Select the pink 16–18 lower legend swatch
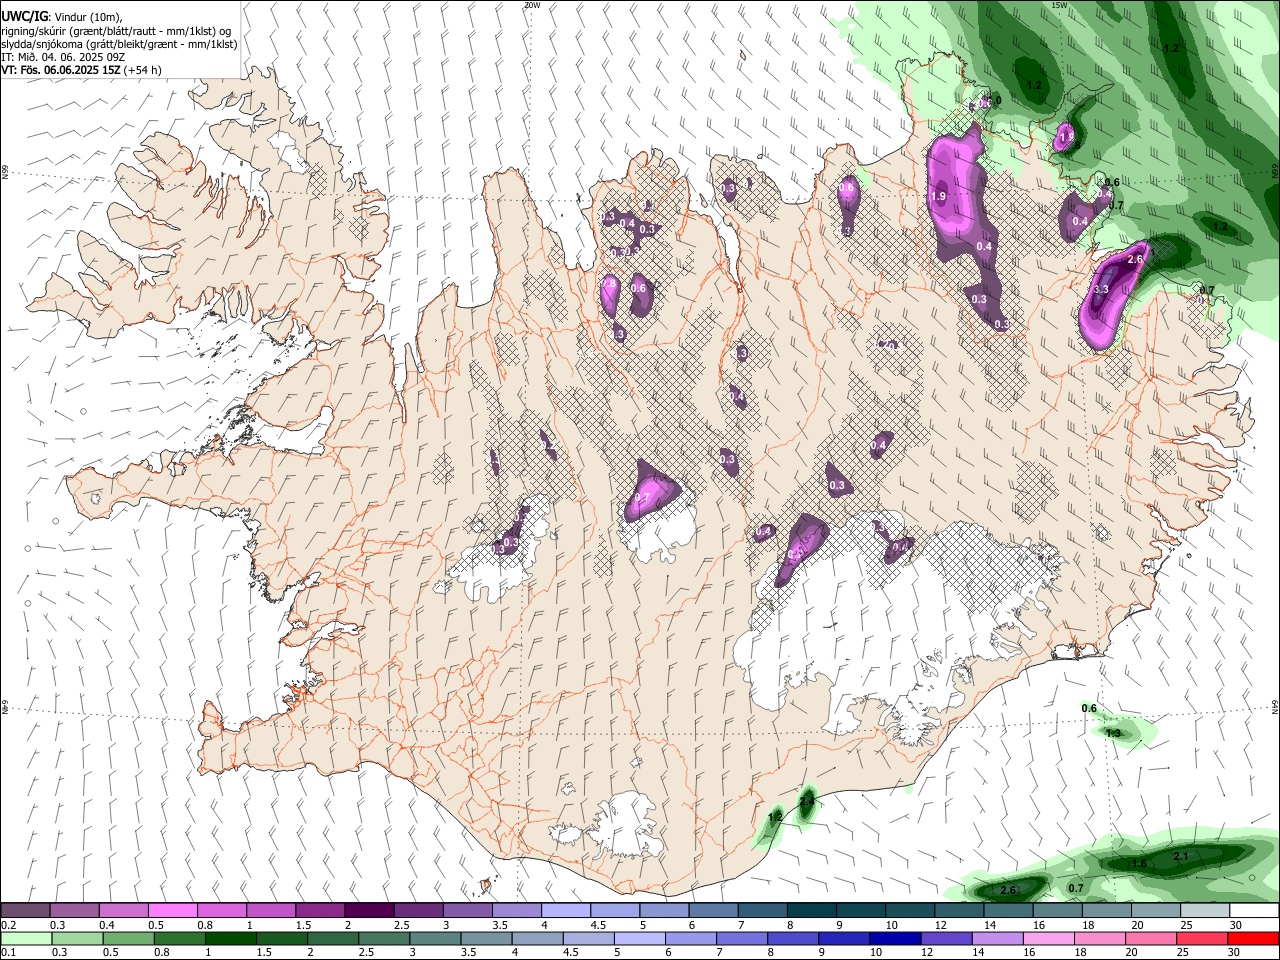The height and width of the screenshot is (960, 1280). point(1049,939)
